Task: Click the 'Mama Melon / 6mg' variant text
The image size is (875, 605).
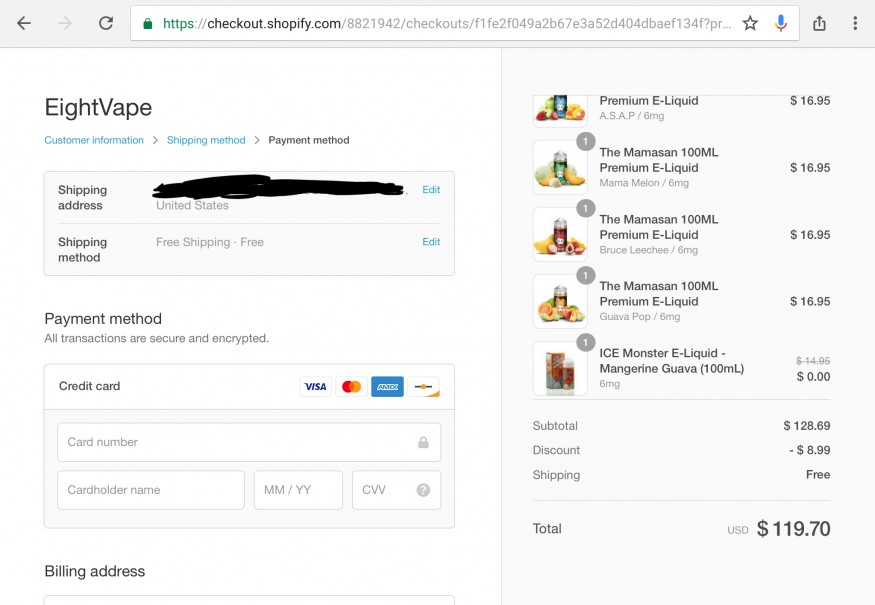Action: click(644, 183)
